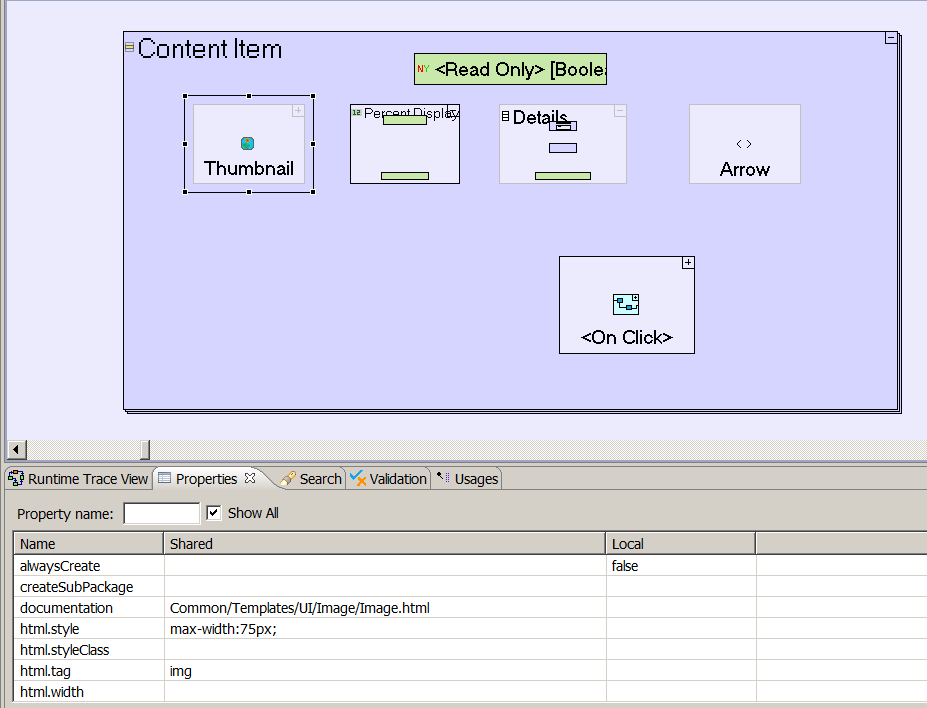Collapse the Details box with minus button
The width and height of the screenshot is (927, 708).
[620, 111]
